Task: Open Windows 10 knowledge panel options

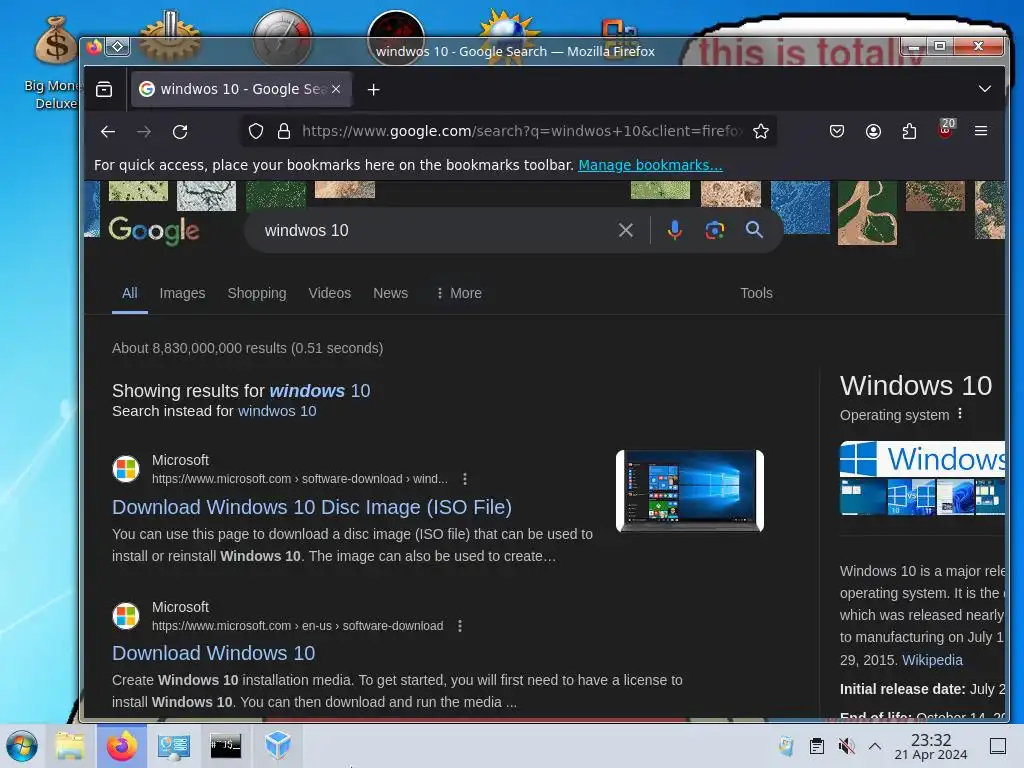Action: [960, 414]
